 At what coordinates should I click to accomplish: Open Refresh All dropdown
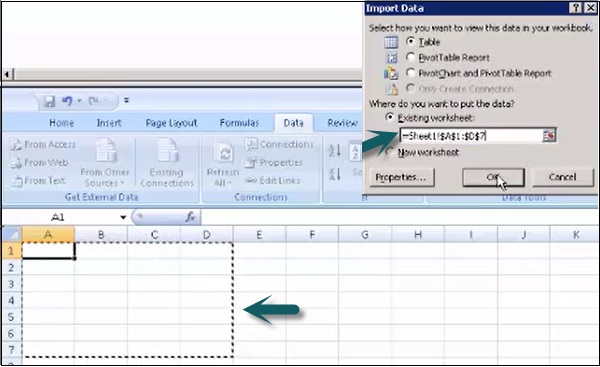(223, 163)
